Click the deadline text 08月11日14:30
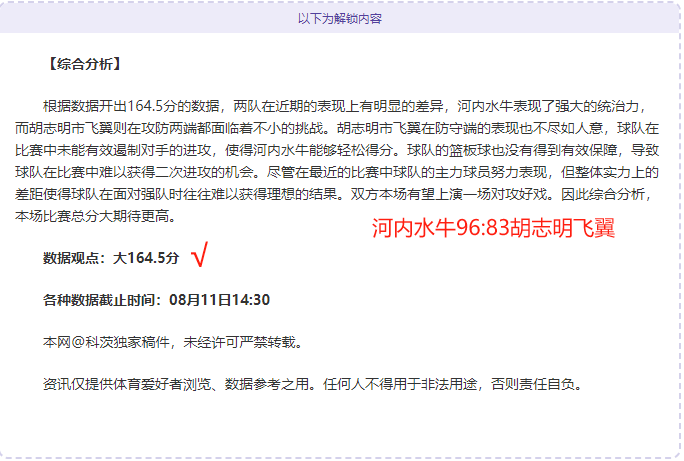 (219, 300)
